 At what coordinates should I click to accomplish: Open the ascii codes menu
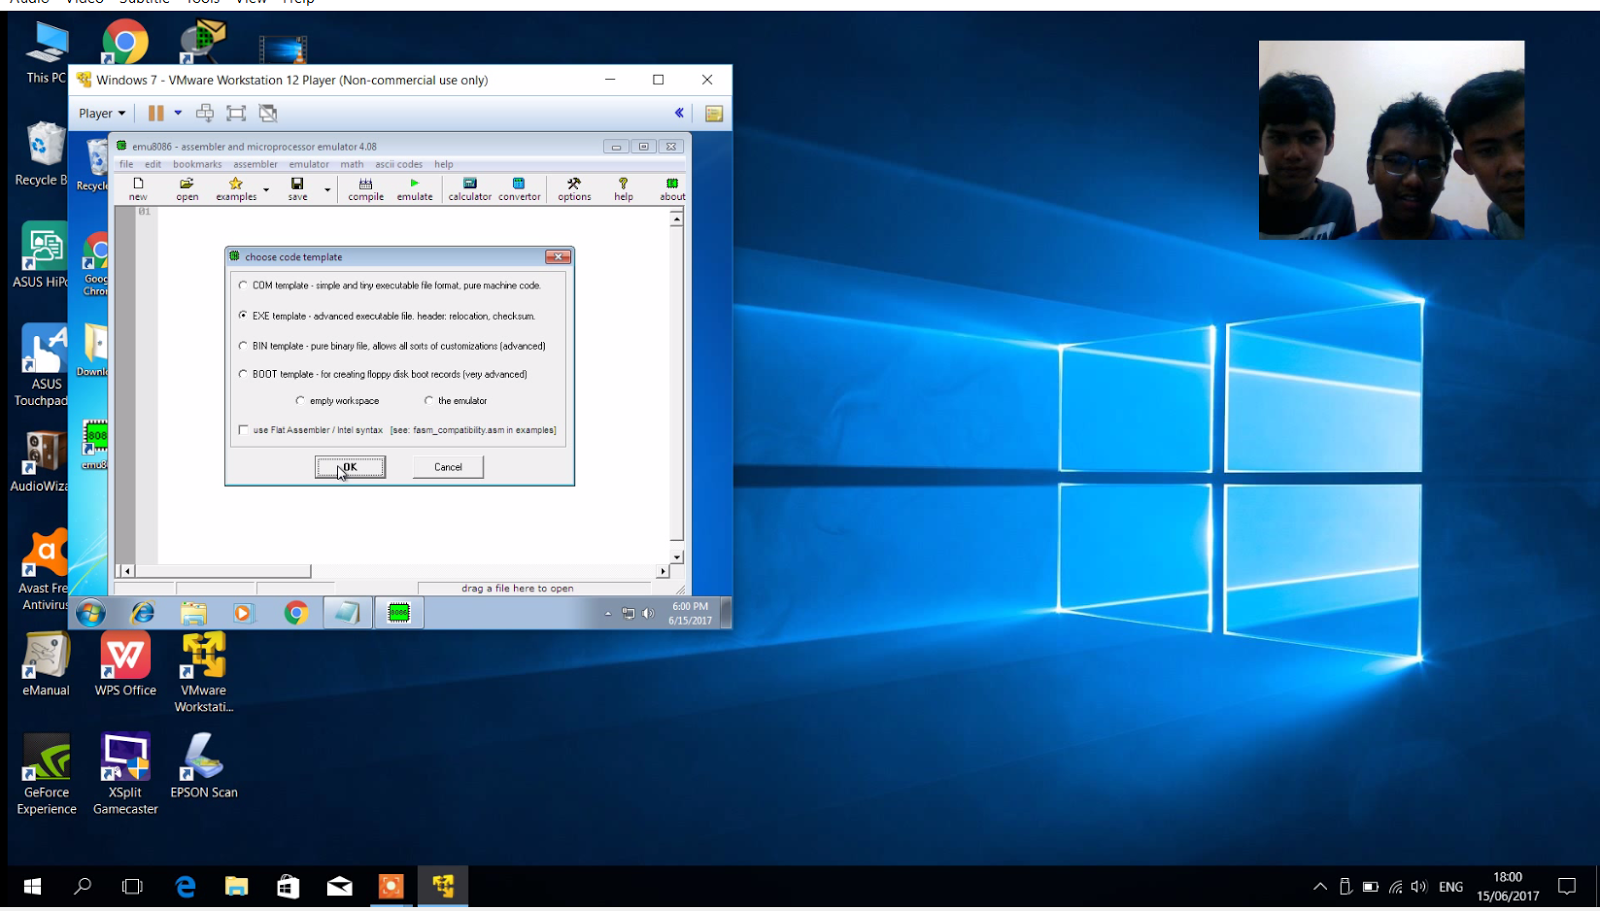399,164
